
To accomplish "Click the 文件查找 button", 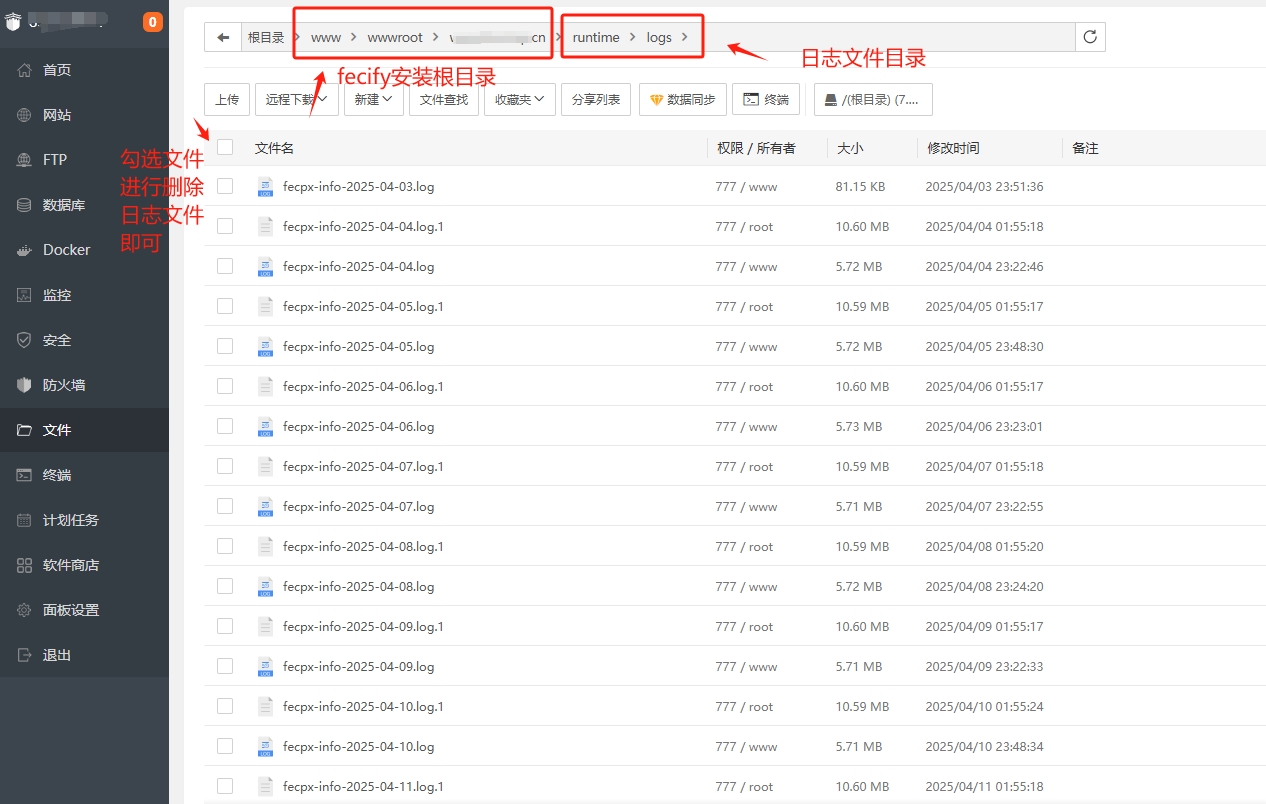I will tap(443, 100).
